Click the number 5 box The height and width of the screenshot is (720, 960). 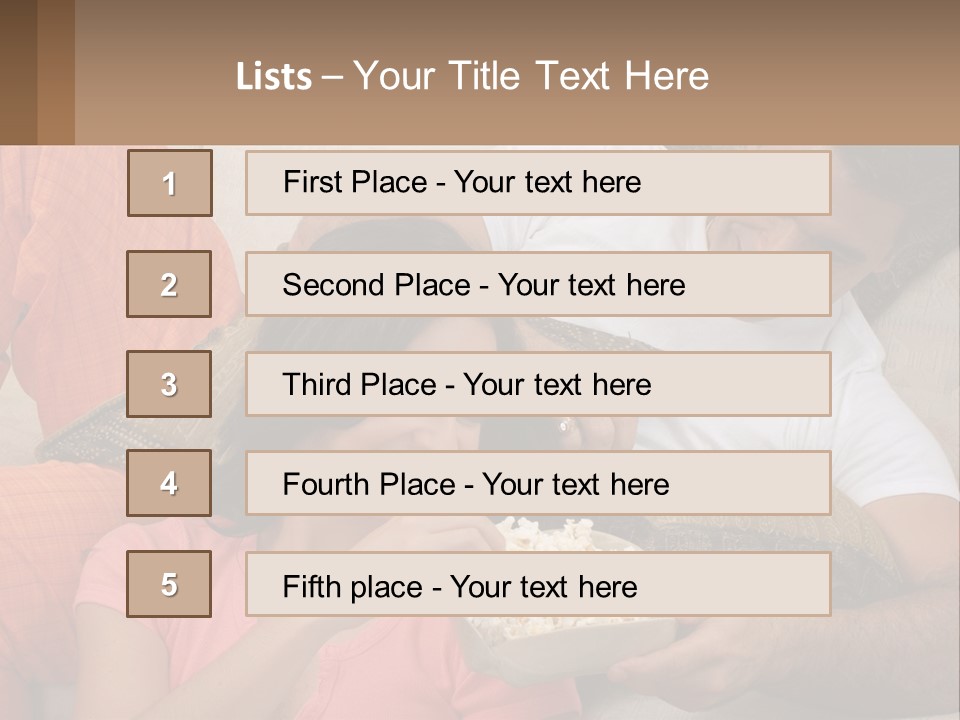(169, 584)
